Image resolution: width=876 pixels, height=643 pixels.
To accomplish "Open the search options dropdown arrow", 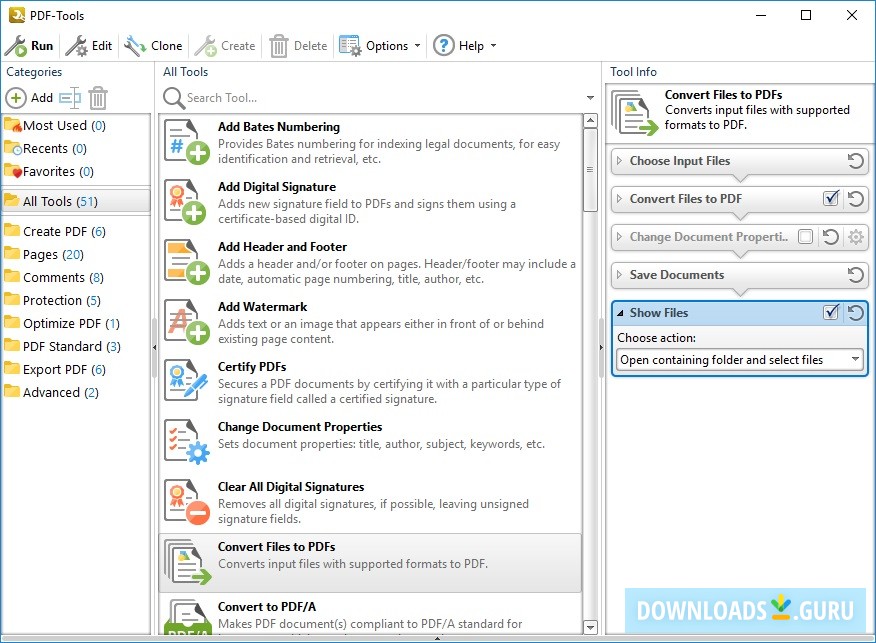I will (590, 98).
